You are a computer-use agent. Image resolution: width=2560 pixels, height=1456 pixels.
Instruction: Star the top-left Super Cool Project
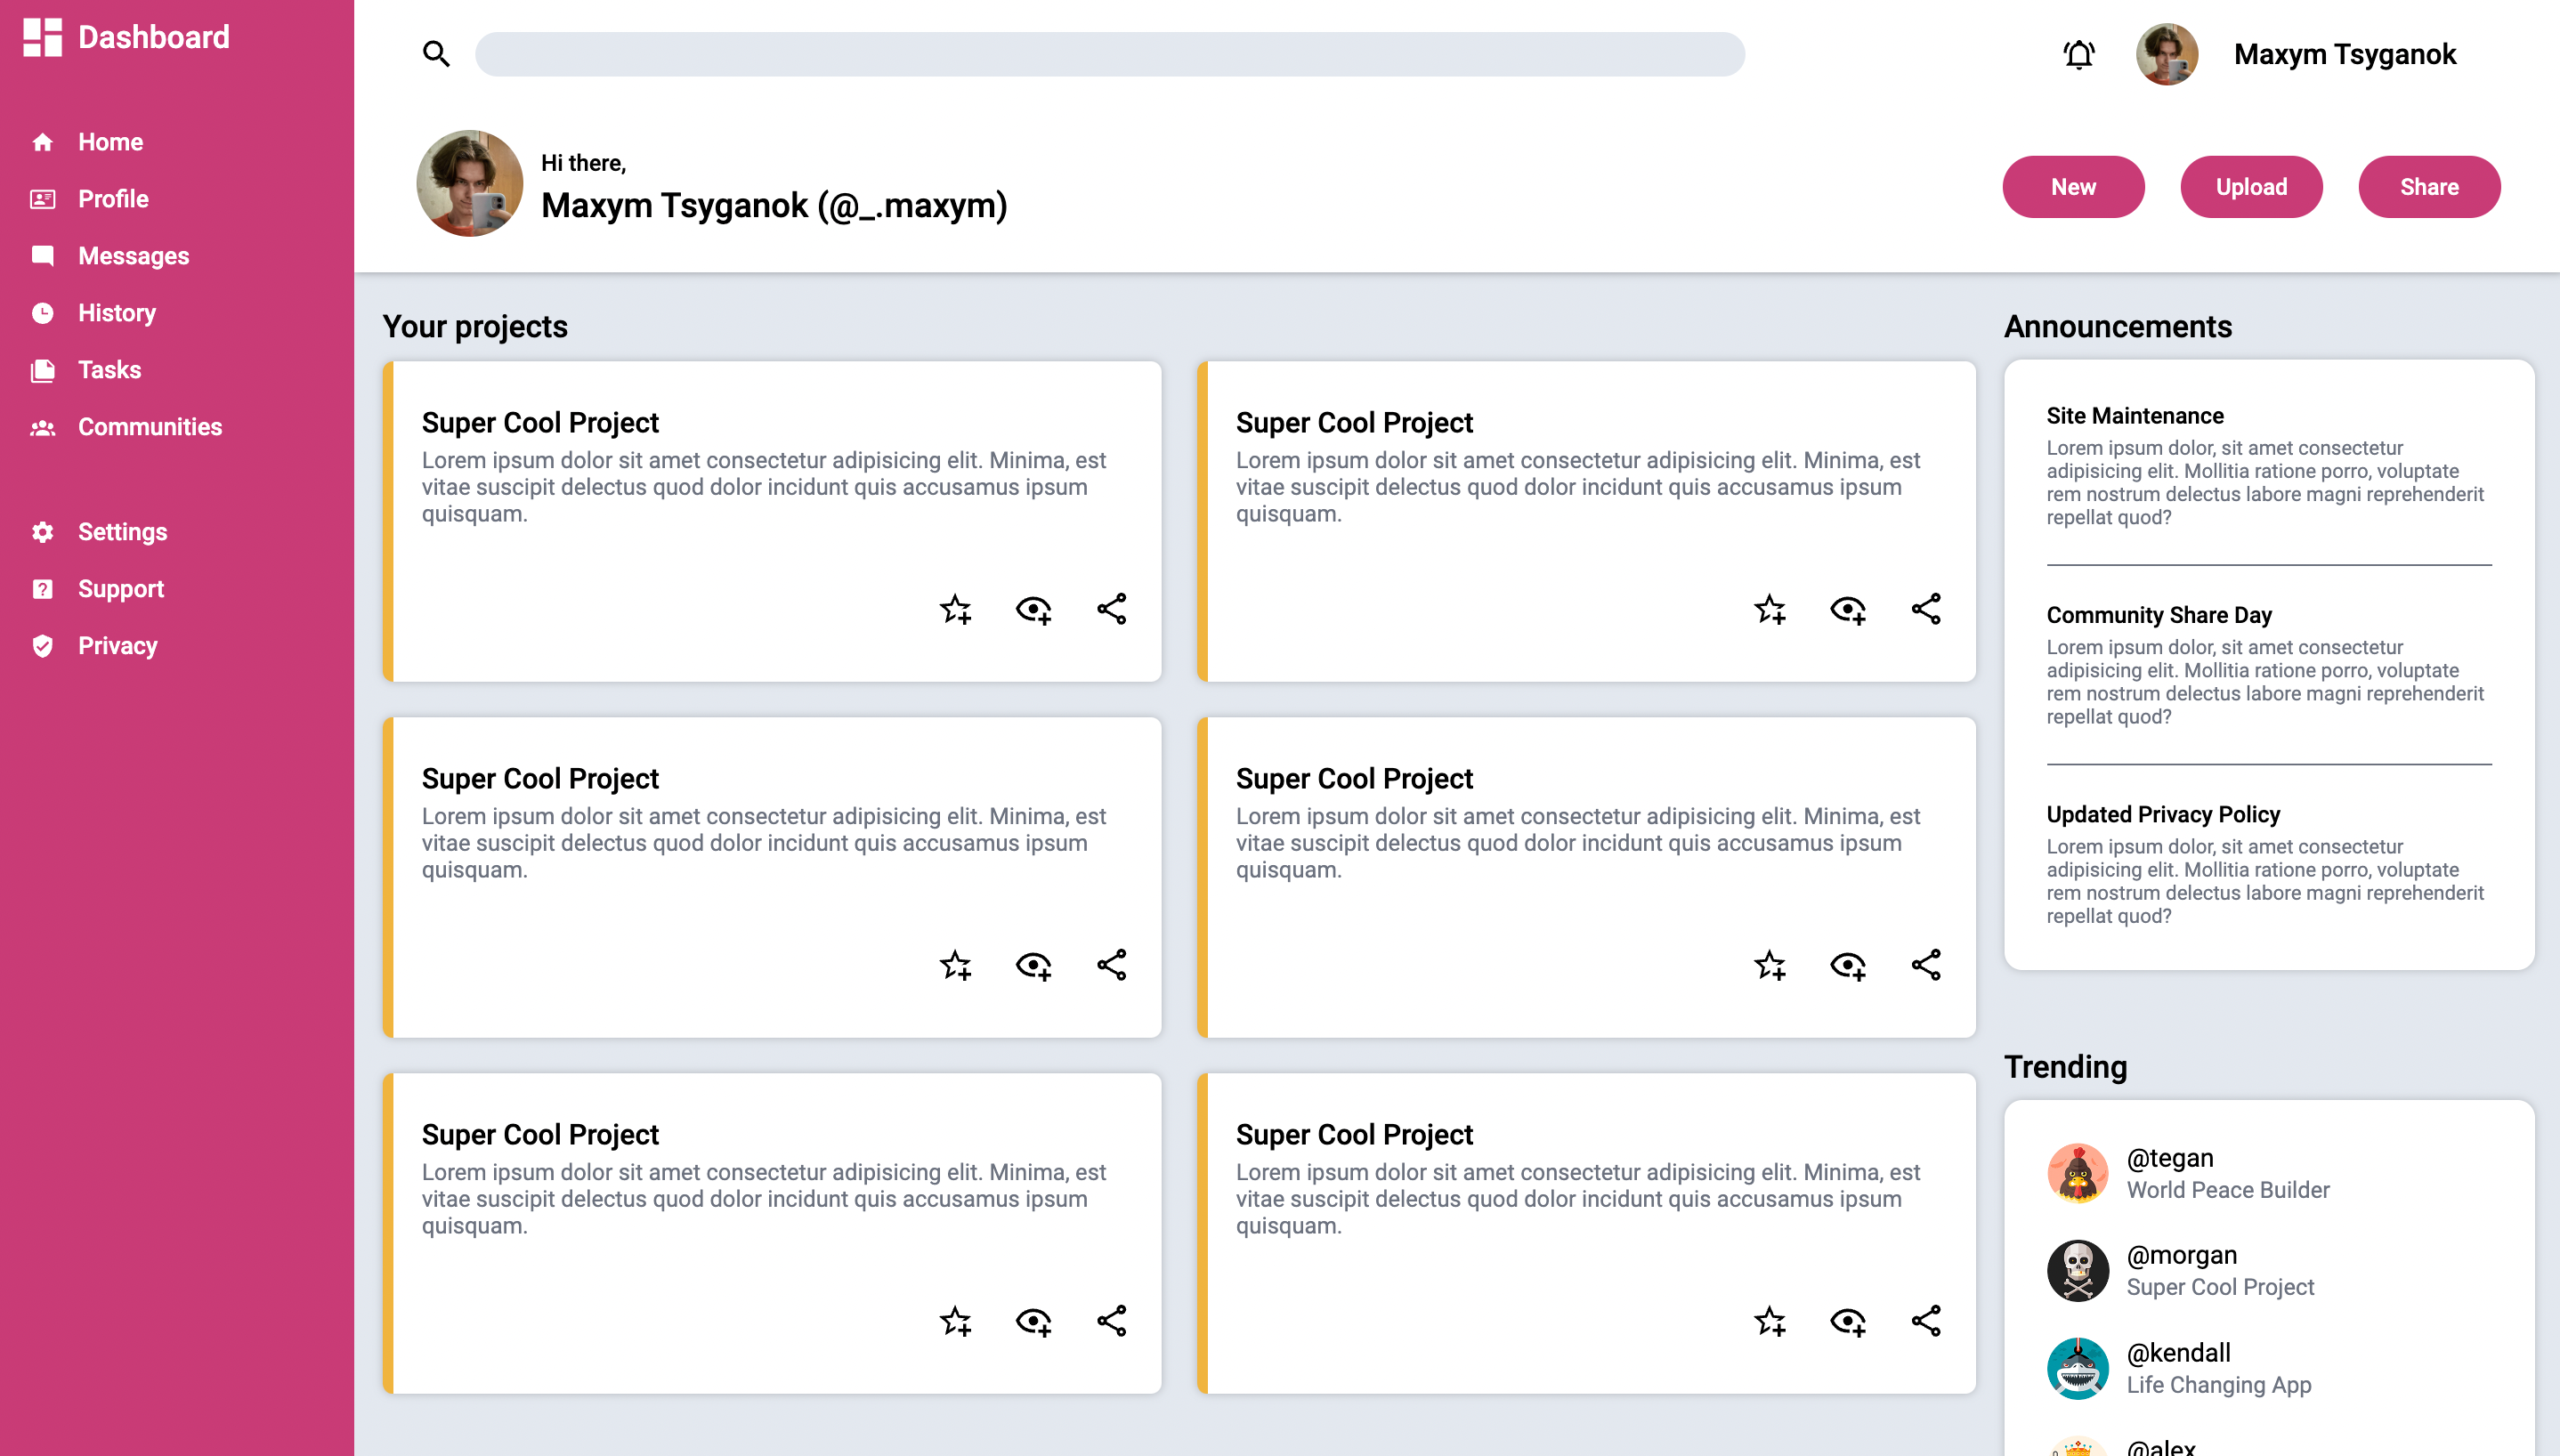(x=956, y=610)
